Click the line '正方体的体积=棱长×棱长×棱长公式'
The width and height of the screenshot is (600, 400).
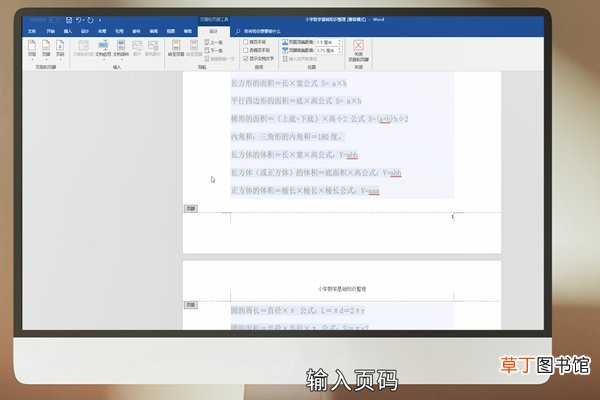pos(305,190)
